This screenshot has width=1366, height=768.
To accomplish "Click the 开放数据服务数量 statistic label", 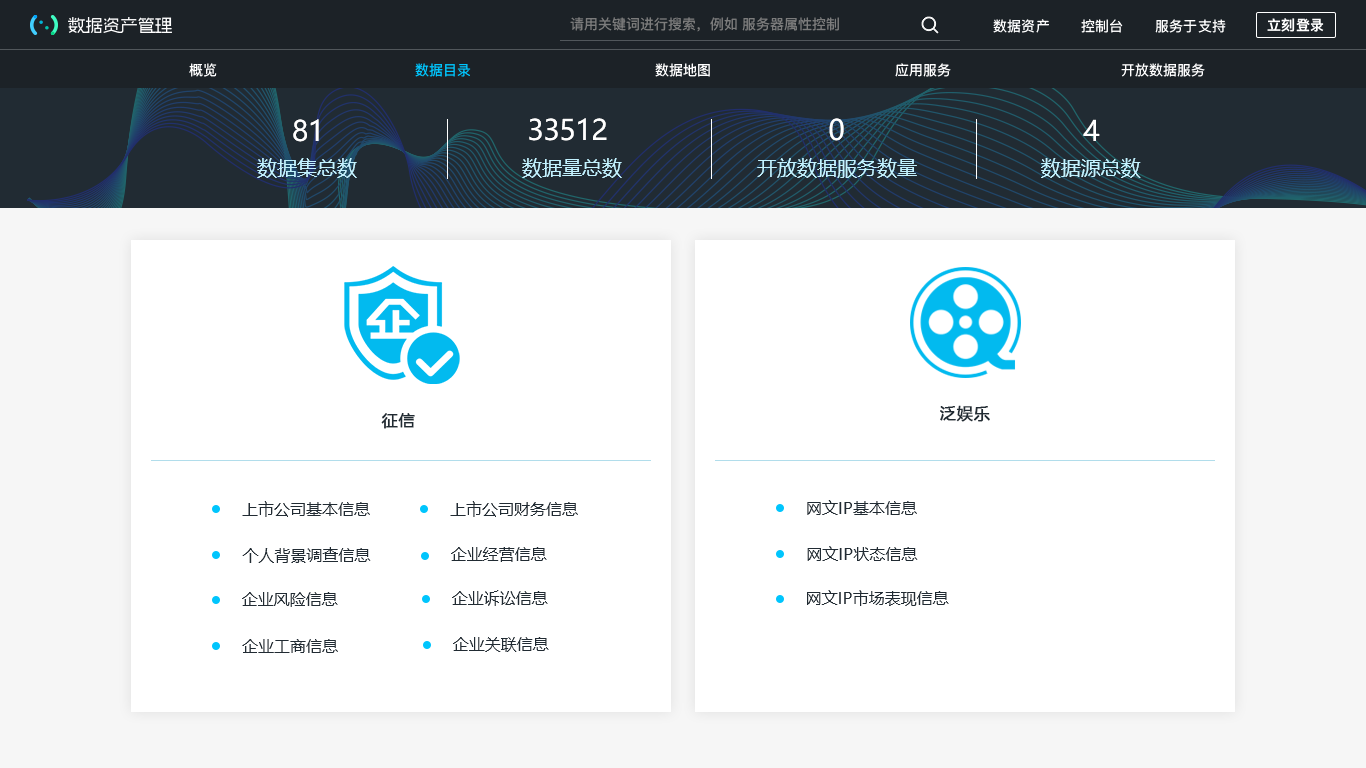I will tap(837, 168).
